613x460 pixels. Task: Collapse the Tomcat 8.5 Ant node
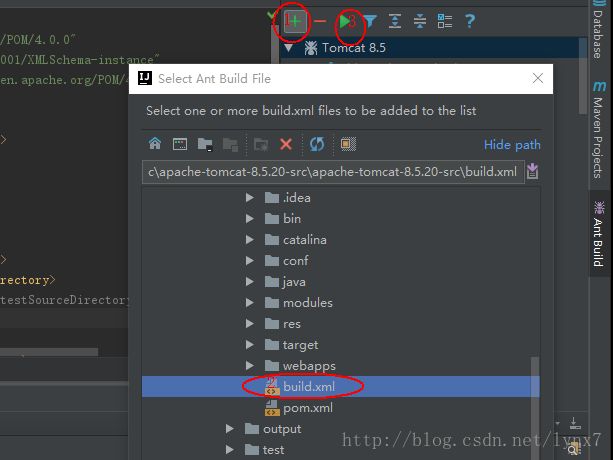tap(289, 48)
